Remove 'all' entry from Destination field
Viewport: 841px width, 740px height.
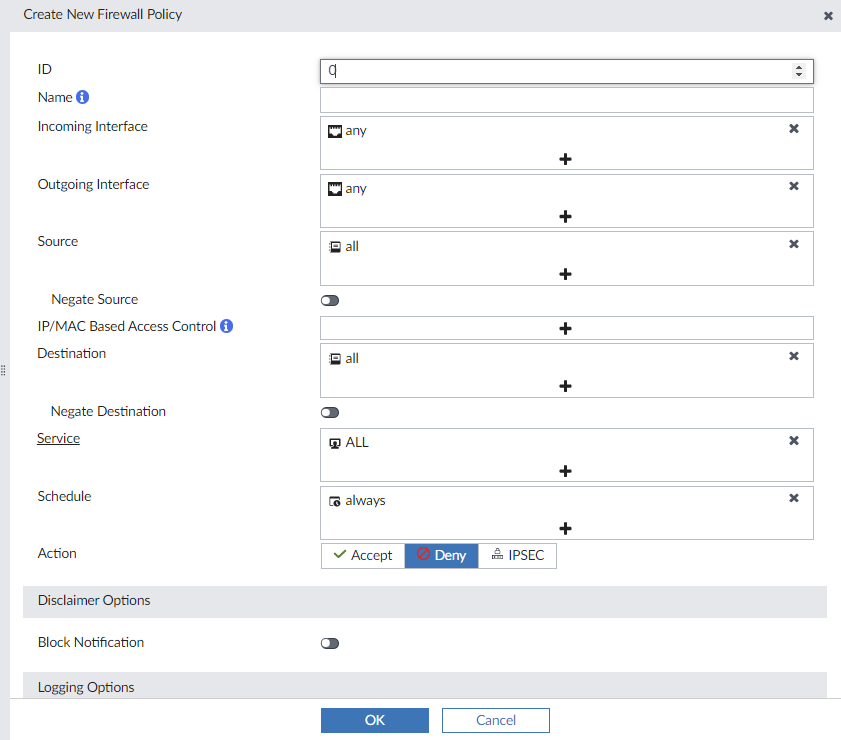point(794,356)
